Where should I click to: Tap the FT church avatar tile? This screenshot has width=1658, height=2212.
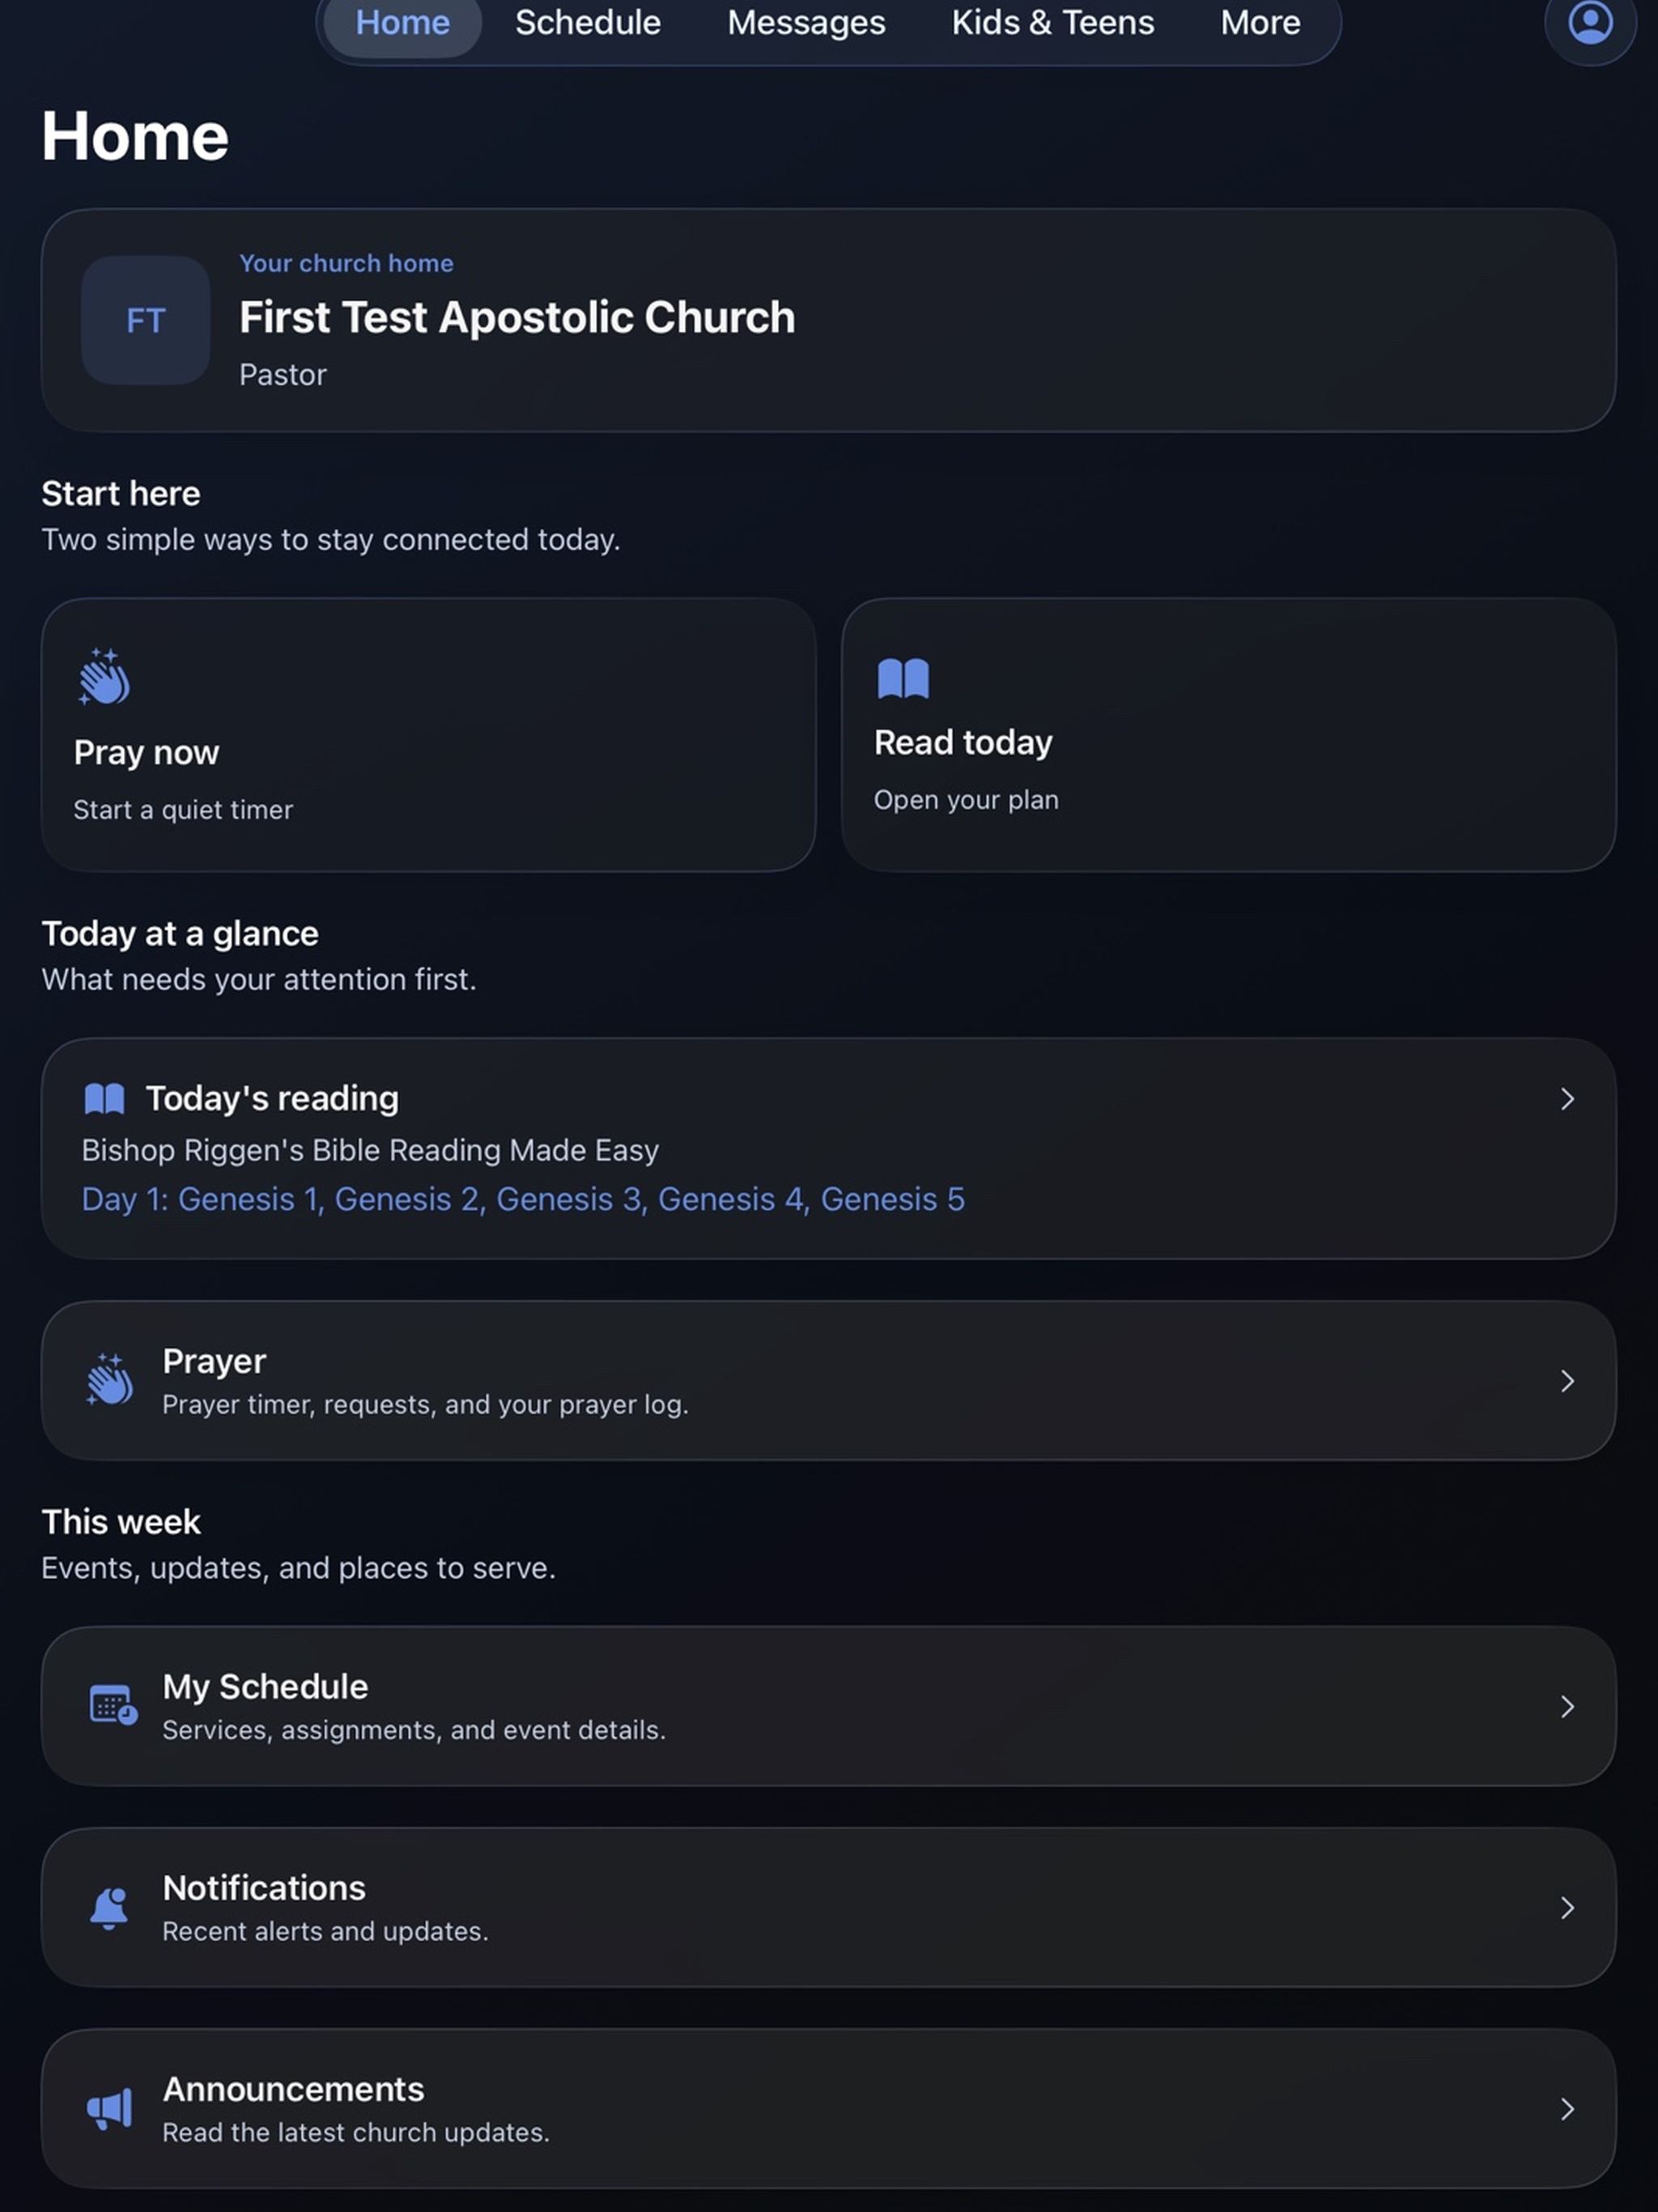146,320
